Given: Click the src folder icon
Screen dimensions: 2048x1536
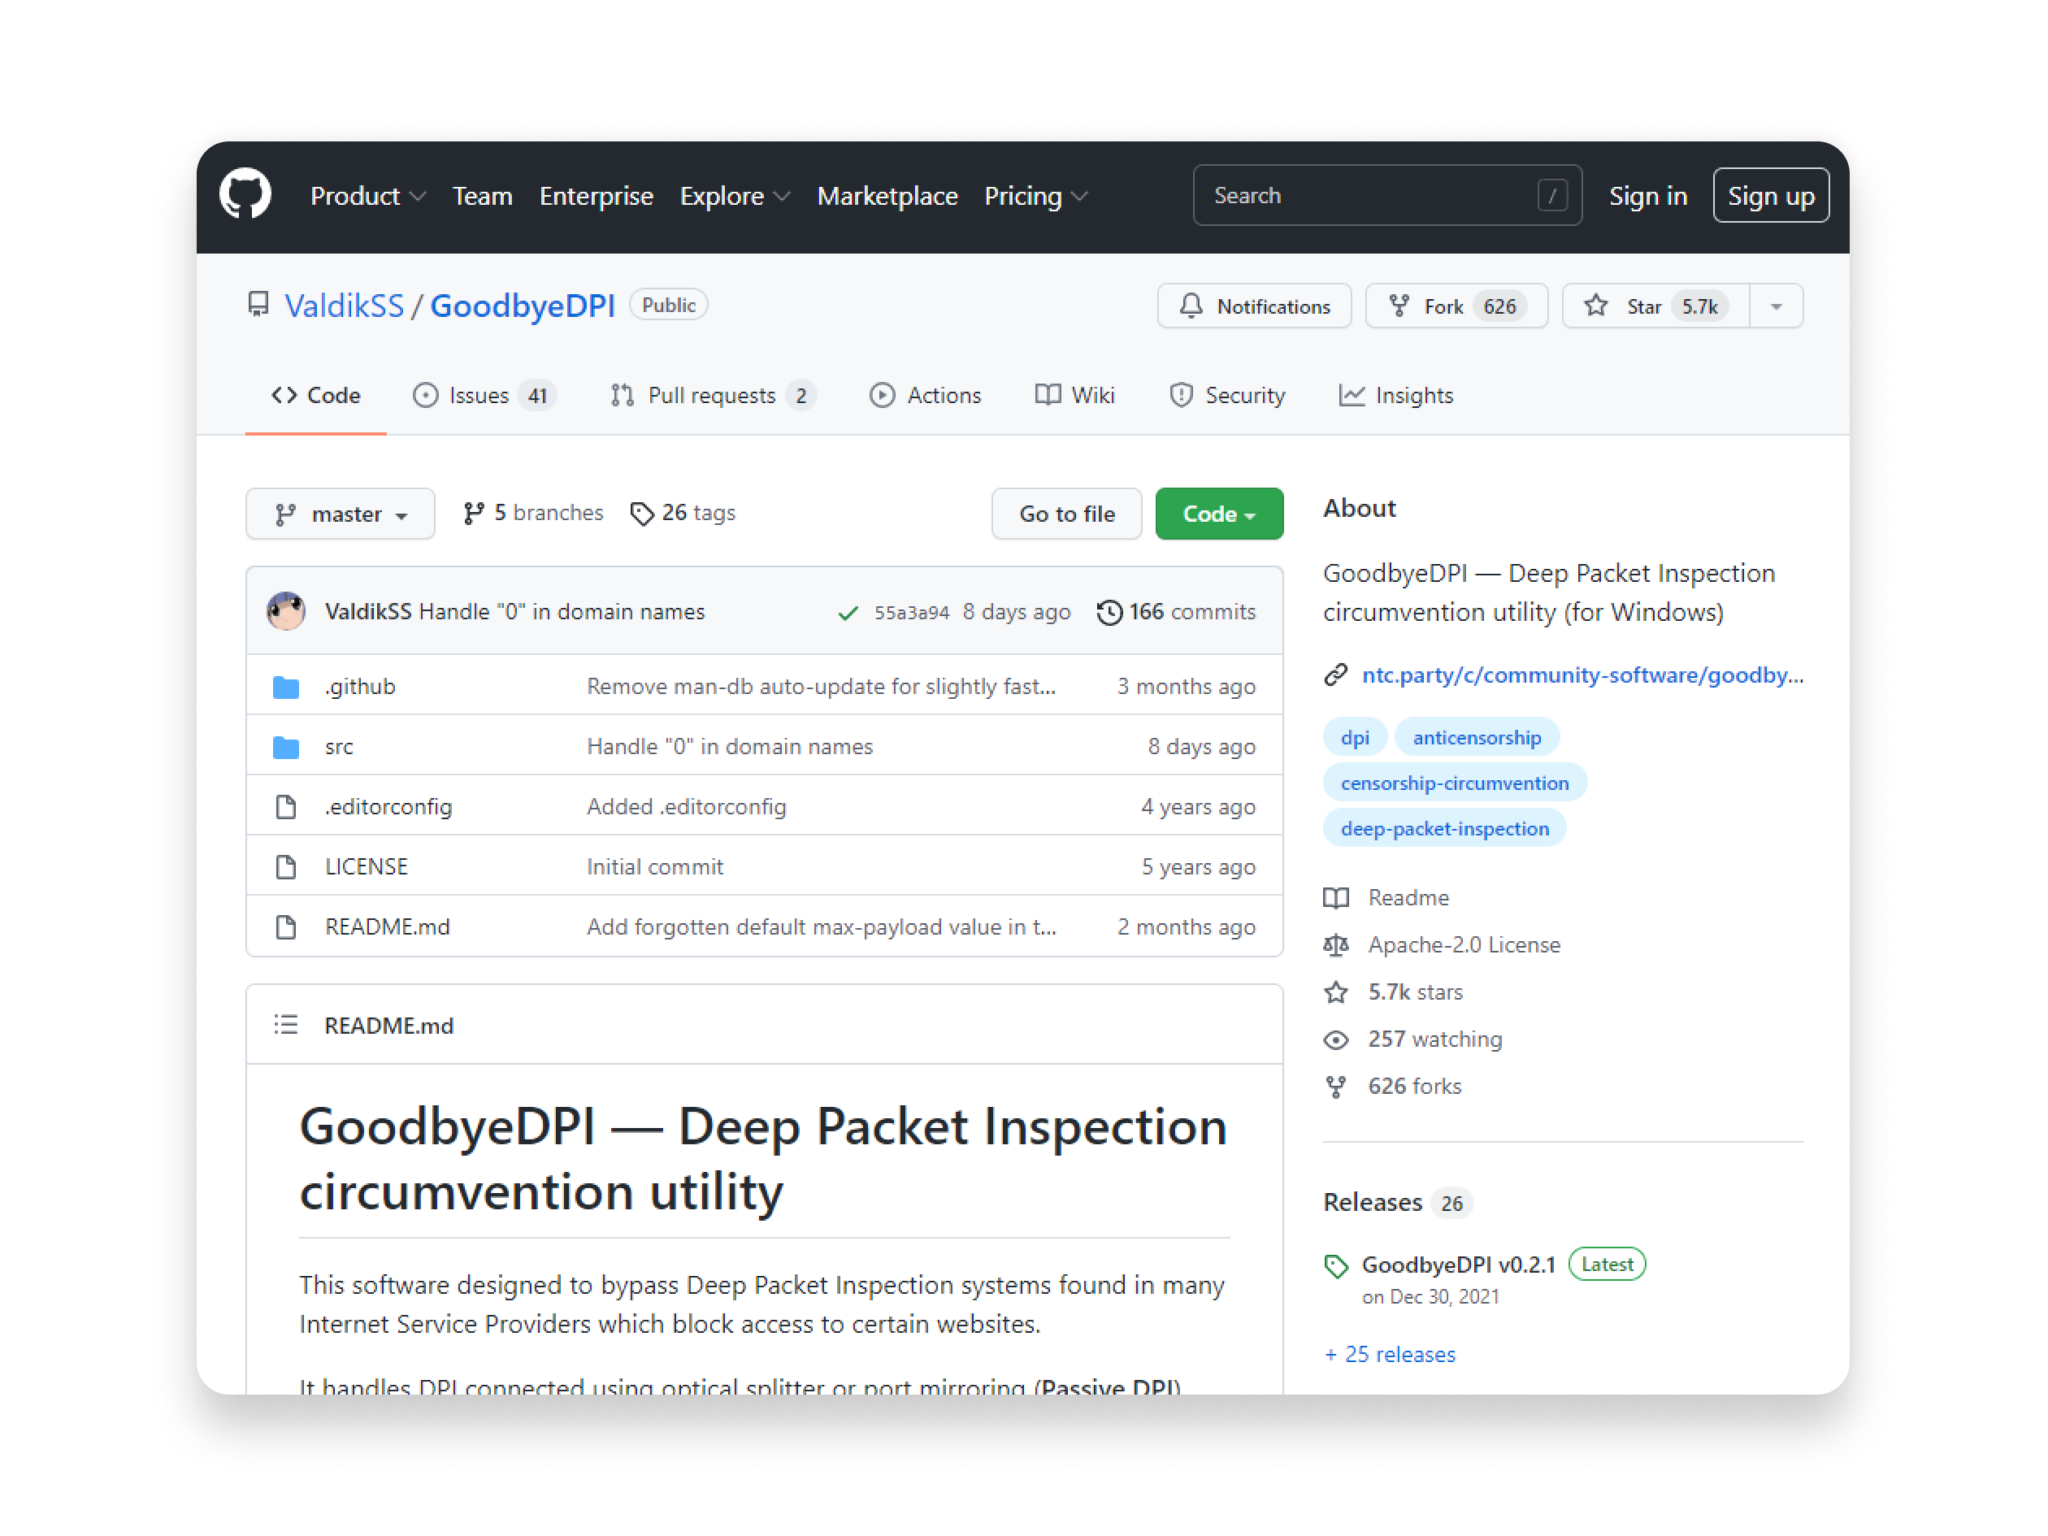Looking at the screenshot, I should point(286,747).
